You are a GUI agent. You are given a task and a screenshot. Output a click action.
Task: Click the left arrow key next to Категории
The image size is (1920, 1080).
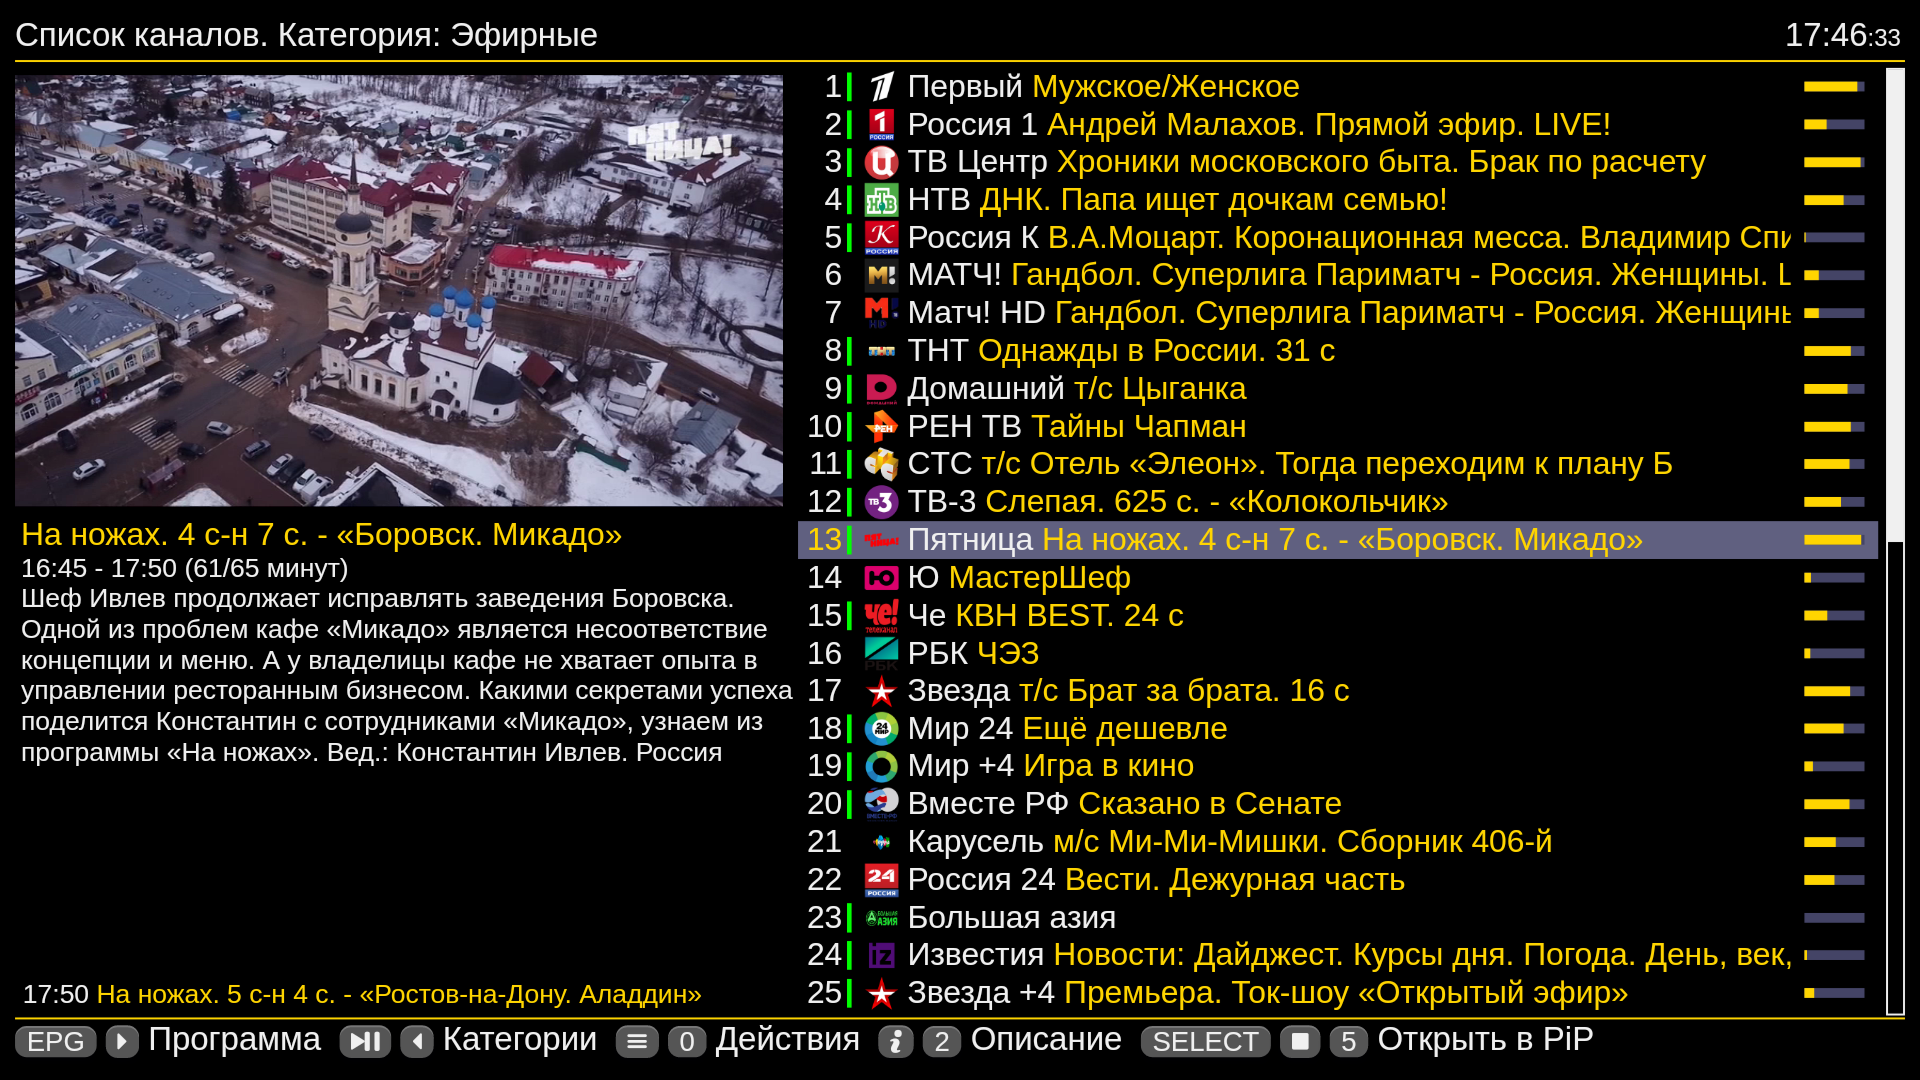417,1041
